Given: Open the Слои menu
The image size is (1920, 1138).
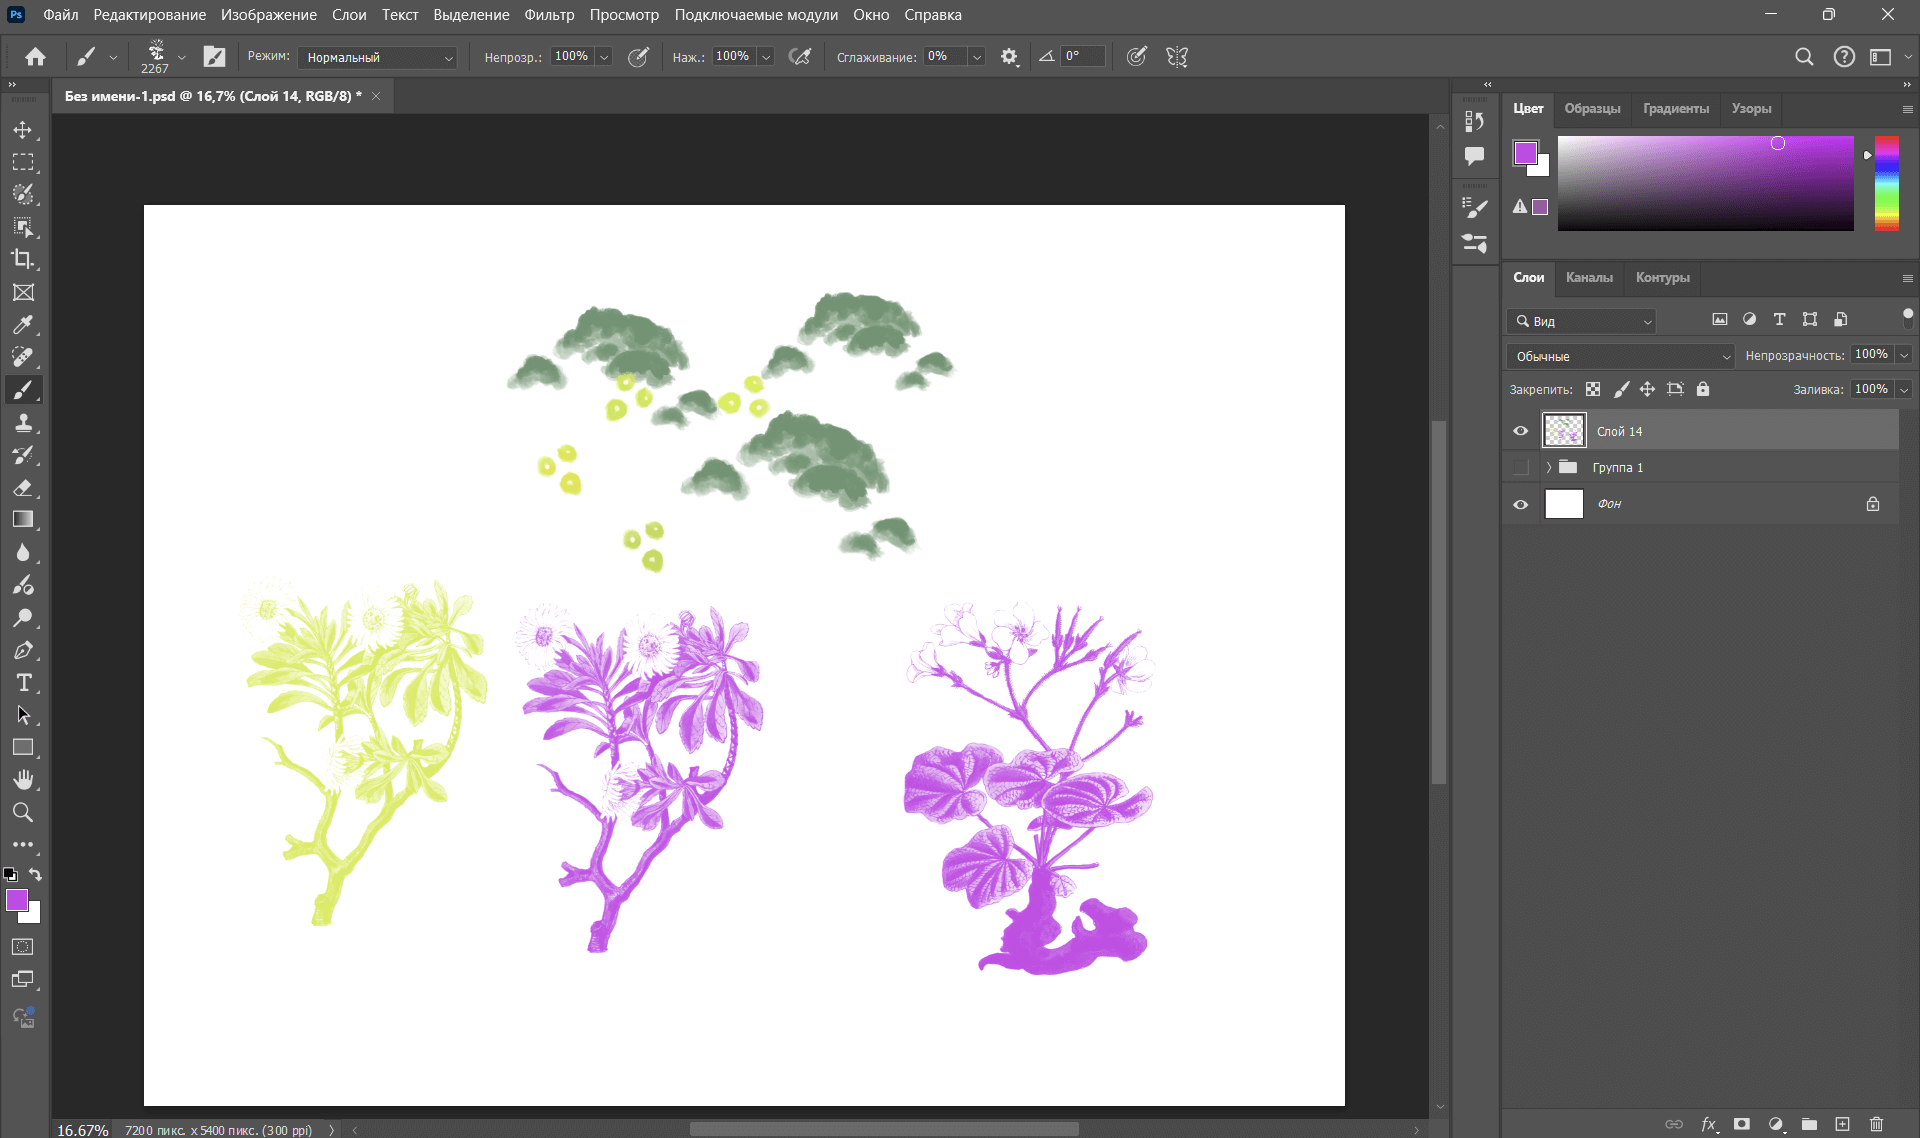Looking at the screenshot, I should point(349,15).
